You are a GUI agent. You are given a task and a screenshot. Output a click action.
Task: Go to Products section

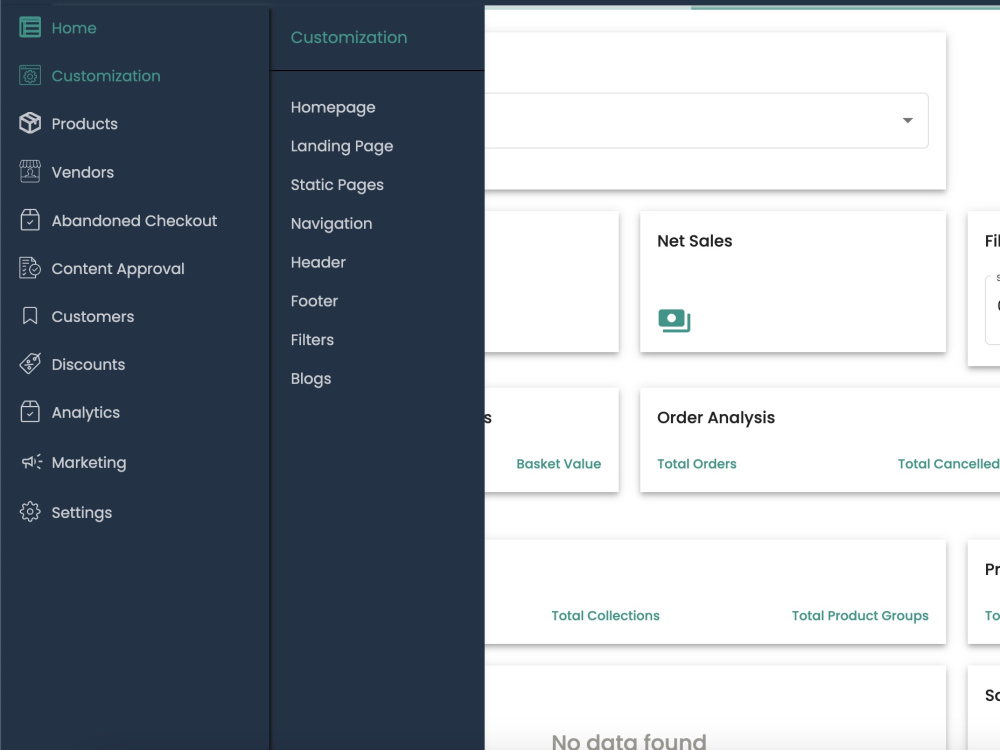point(85,124)
